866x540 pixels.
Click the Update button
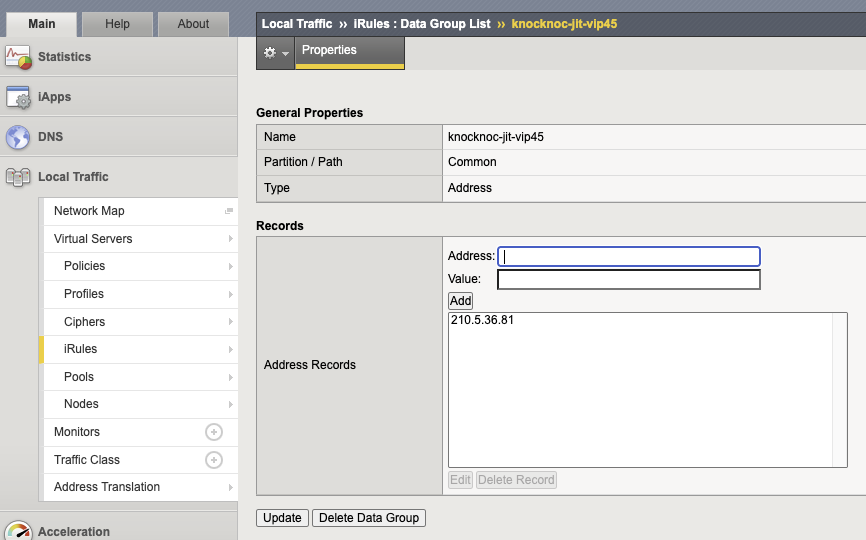[x=282, y=518]
